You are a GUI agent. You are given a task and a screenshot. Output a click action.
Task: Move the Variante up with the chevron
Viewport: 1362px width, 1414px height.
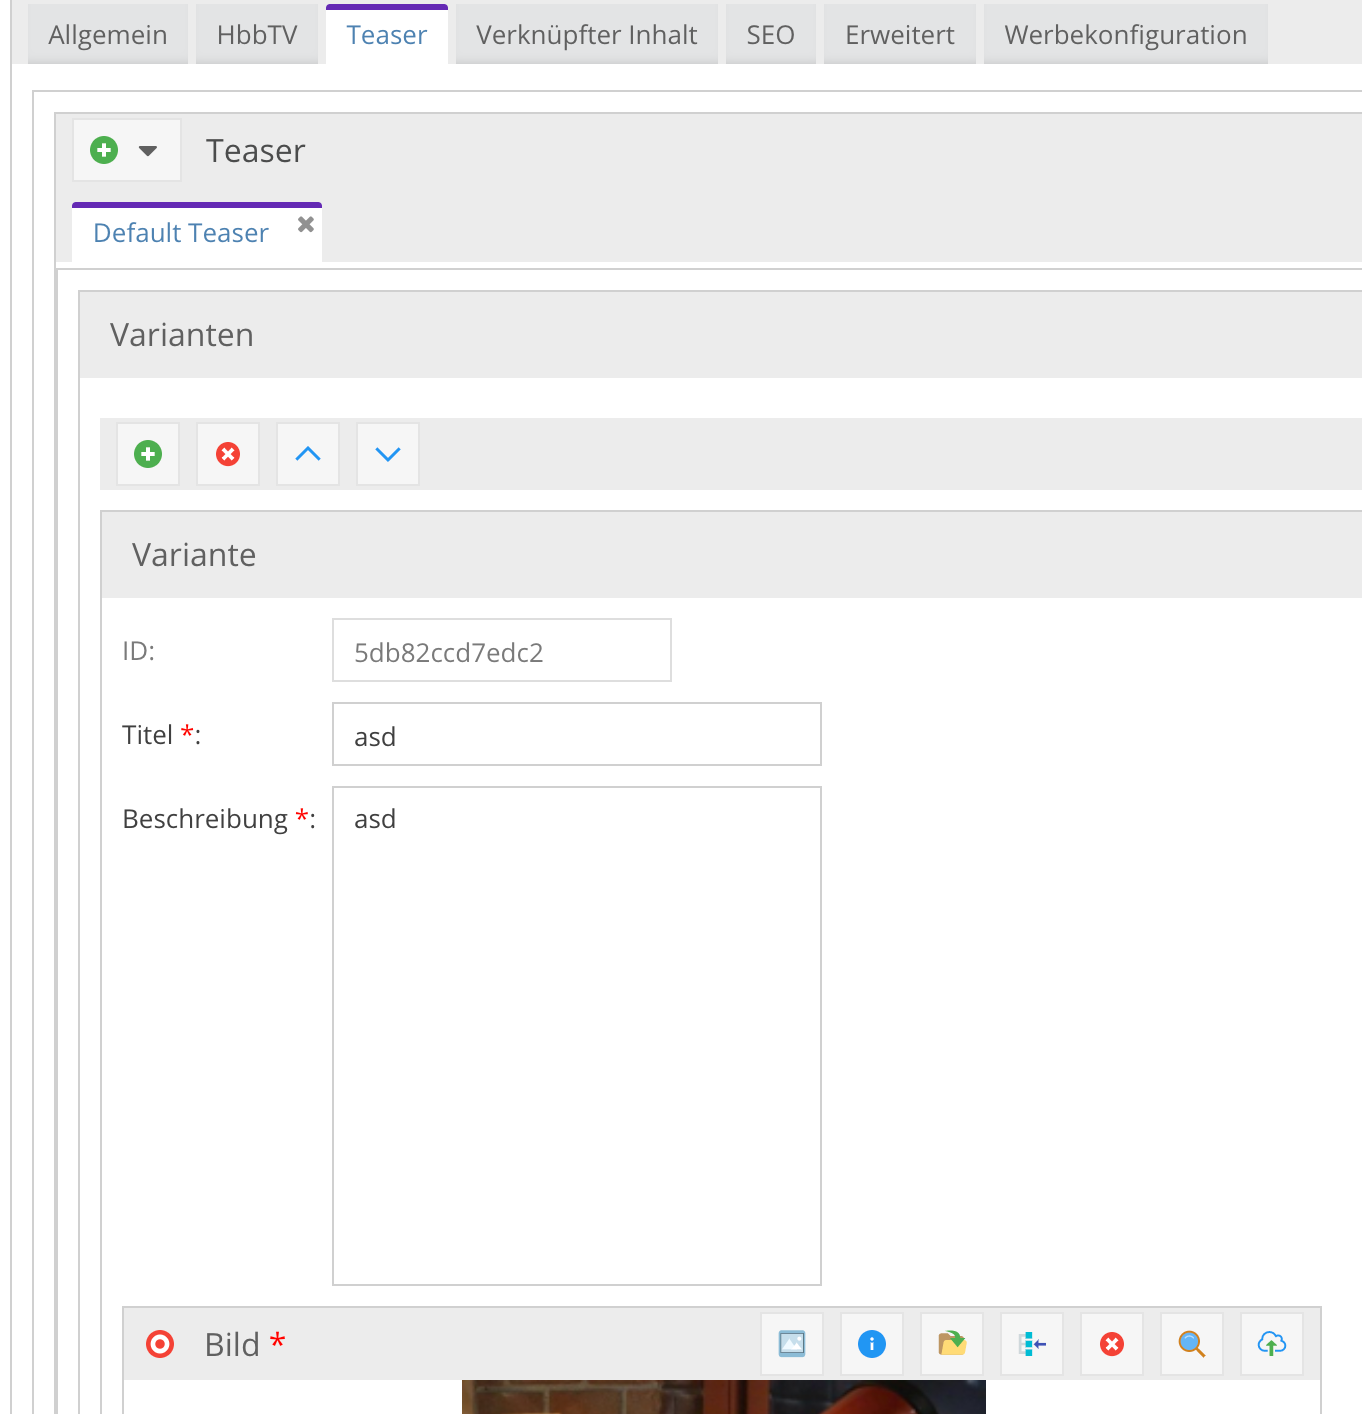pyautogui.click(x=307, y=454)
